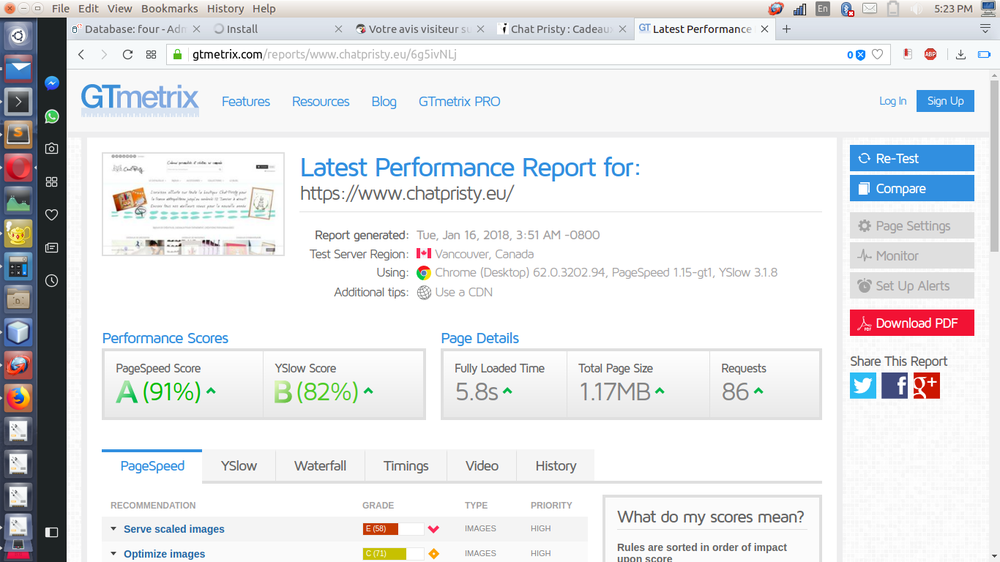Download the report as PDF
Viewport: 1000px width, 562px height.
[911, 323]
